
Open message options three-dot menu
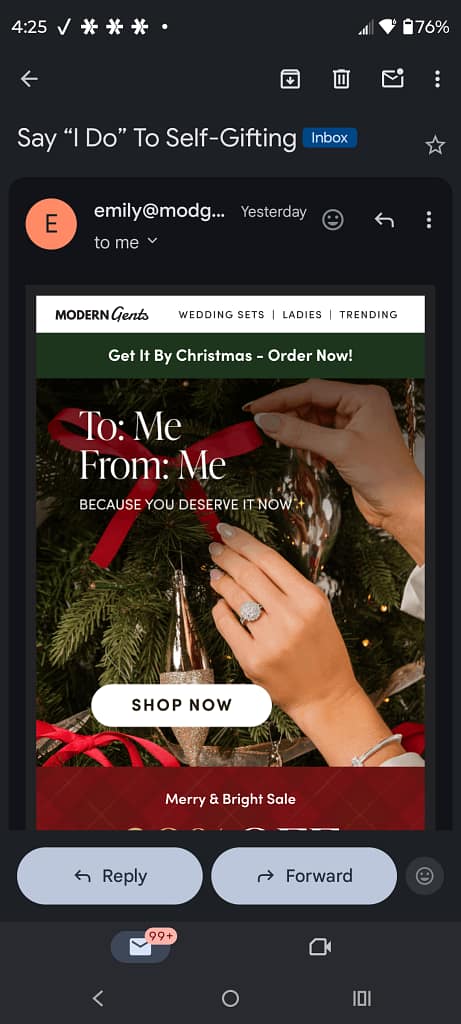[428, 220]
